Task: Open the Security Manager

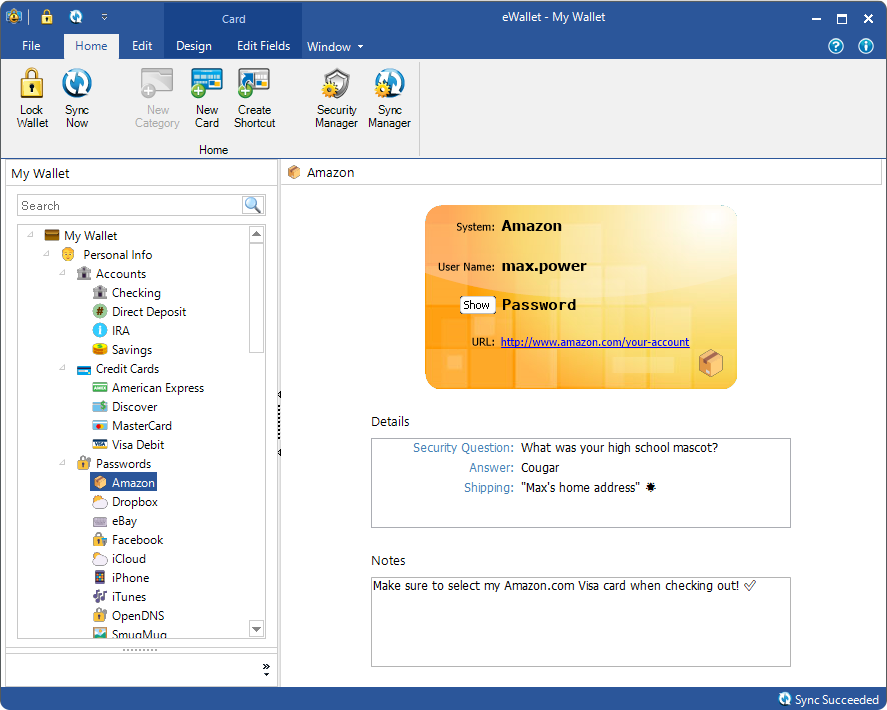Action: (337, 98)
